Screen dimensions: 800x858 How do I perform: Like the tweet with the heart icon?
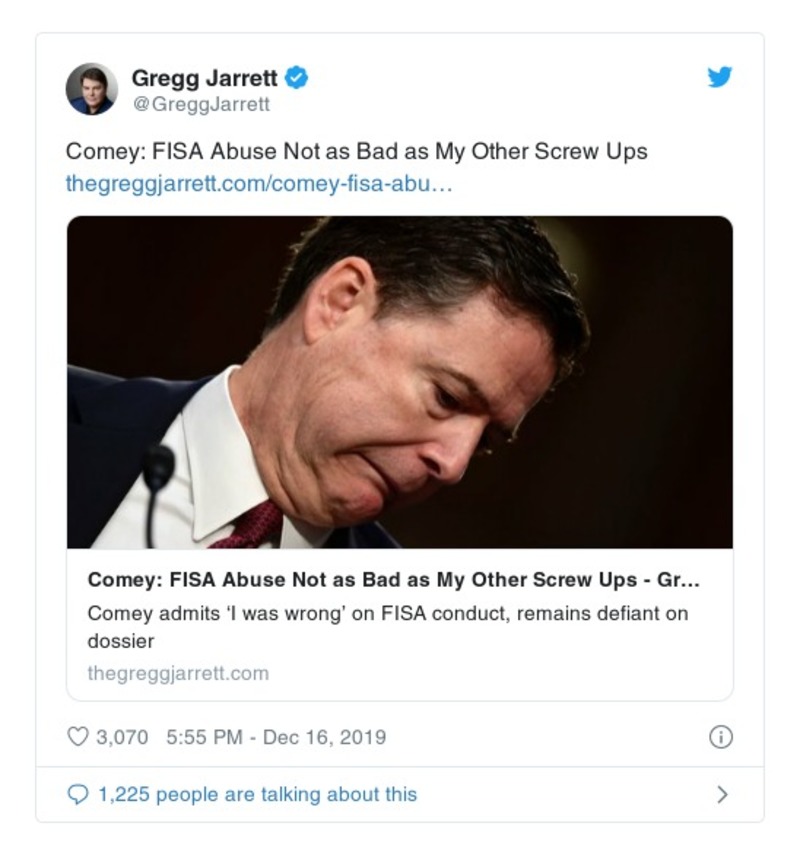point(77,737)
